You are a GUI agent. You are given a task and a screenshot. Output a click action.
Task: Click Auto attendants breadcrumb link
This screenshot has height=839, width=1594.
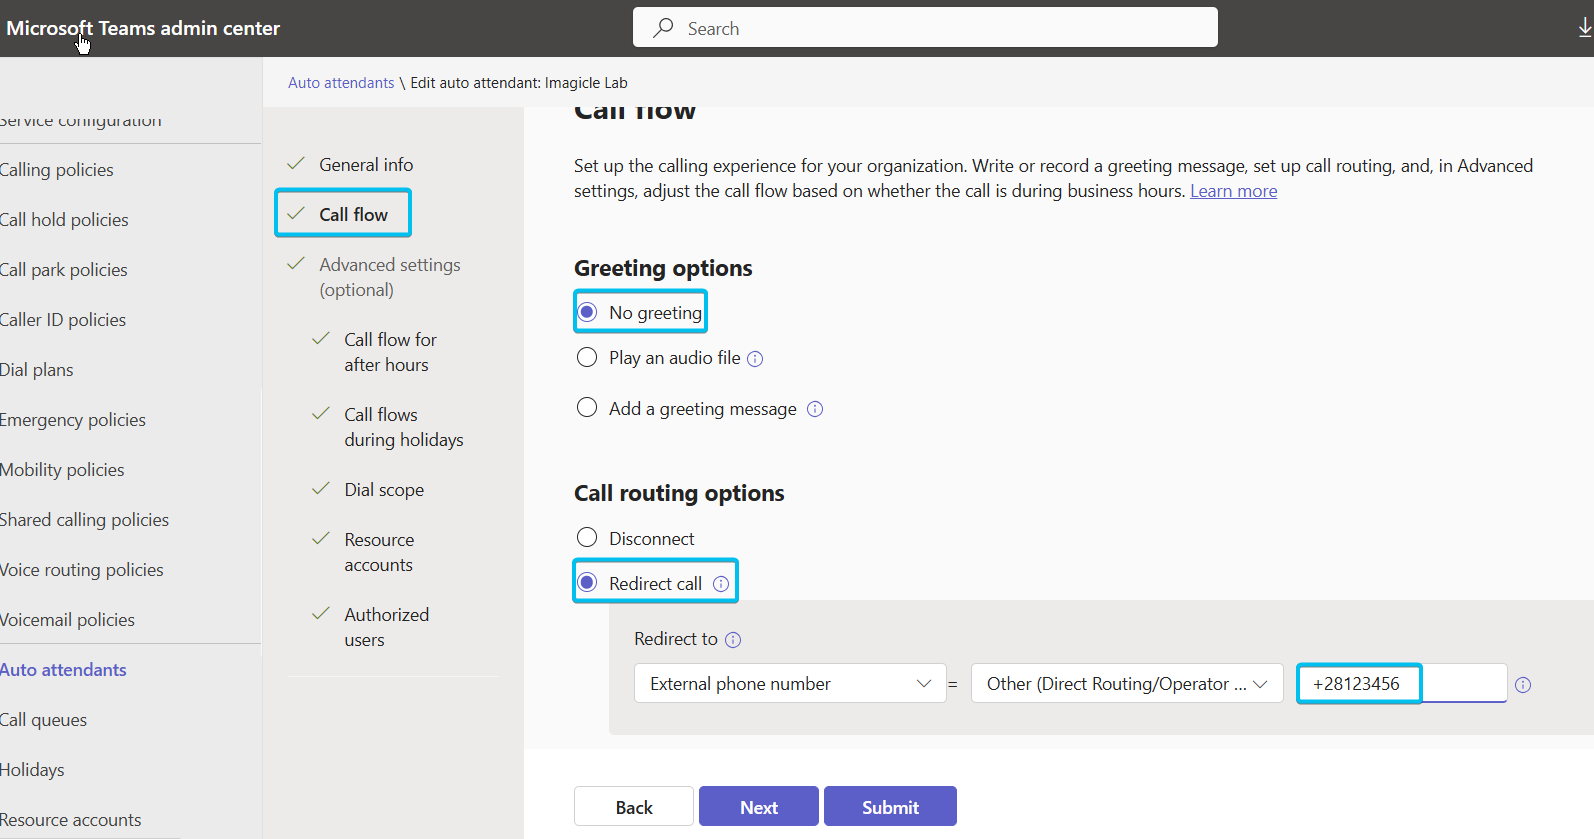341,83
